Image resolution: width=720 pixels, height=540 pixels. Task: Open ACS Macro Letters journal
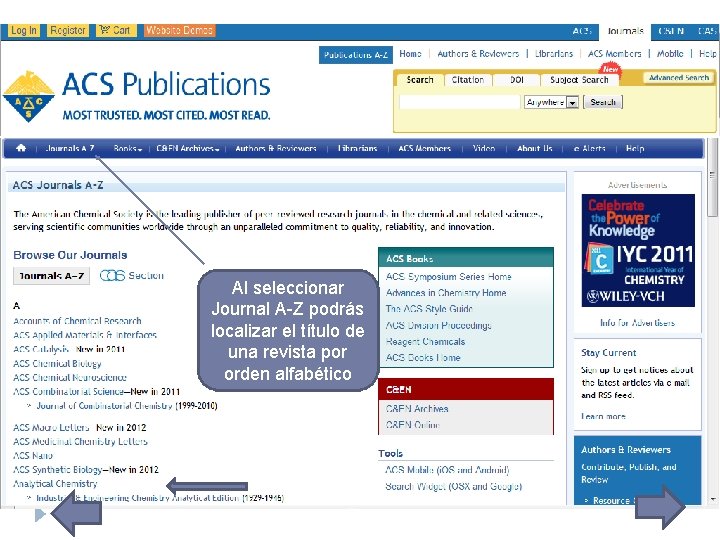pyautogui.click(x=51, y=428)
